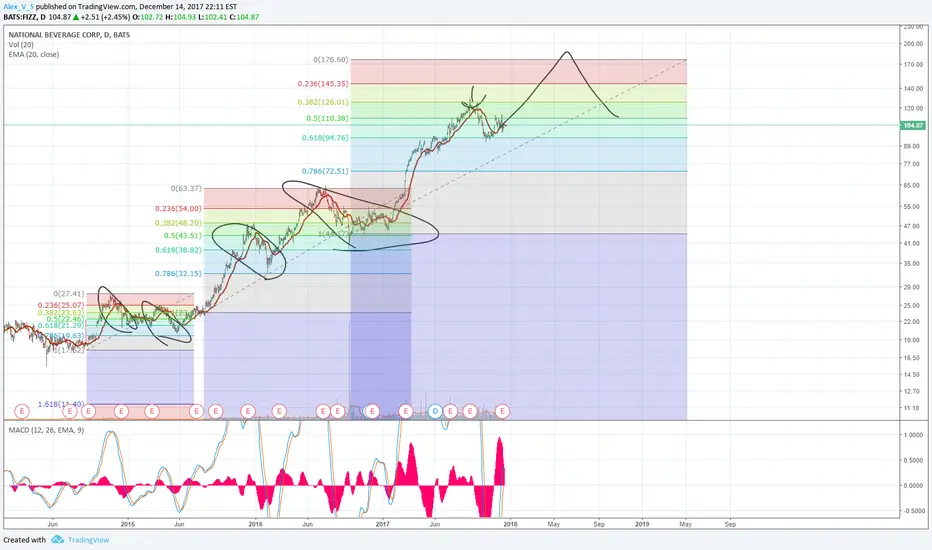Click the 170.00 price axis label
The image size is (932, 550).
tap(913, 65)
